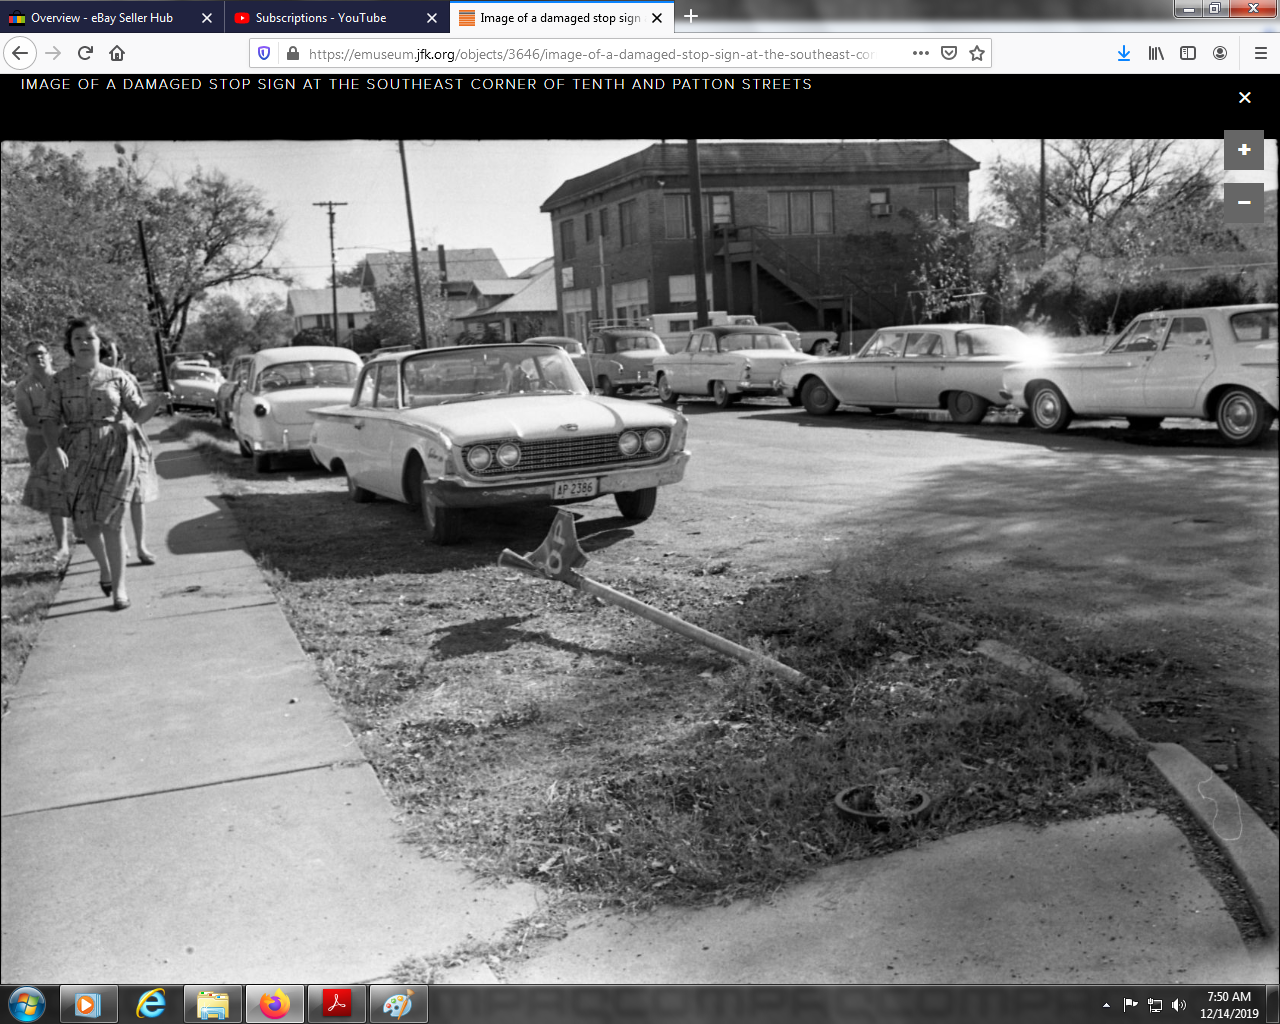The image size is (1280, 1024).
Task: Open Action Center flag icon
Action: (x=1131, y=1005)
